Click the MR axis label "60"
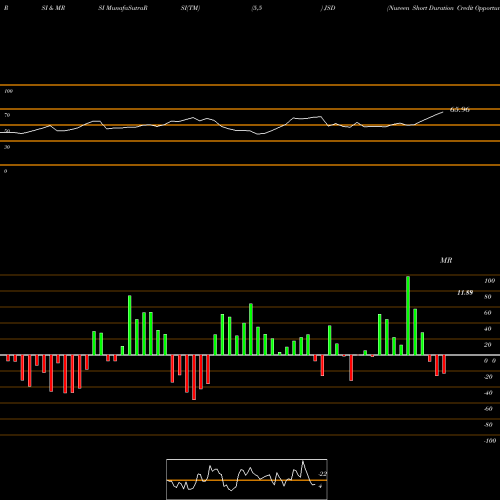The width and height of the screenshot is (500, 500). pos(488,313)
